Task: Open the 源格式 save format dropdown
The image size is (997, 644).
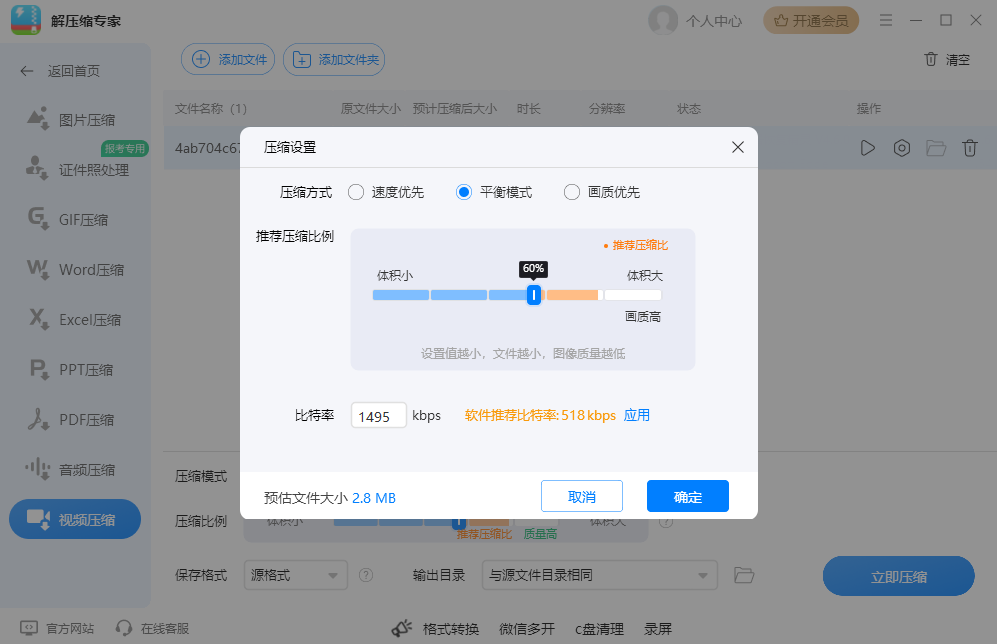Action: click(x=295, y=575)
